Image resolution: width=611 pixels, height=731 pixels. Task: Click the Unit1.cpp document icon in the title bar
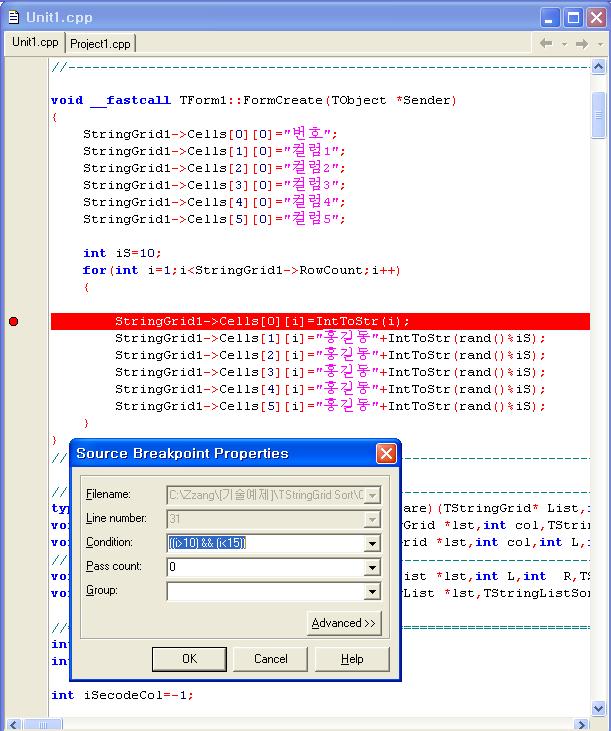(x=14, y=17)
